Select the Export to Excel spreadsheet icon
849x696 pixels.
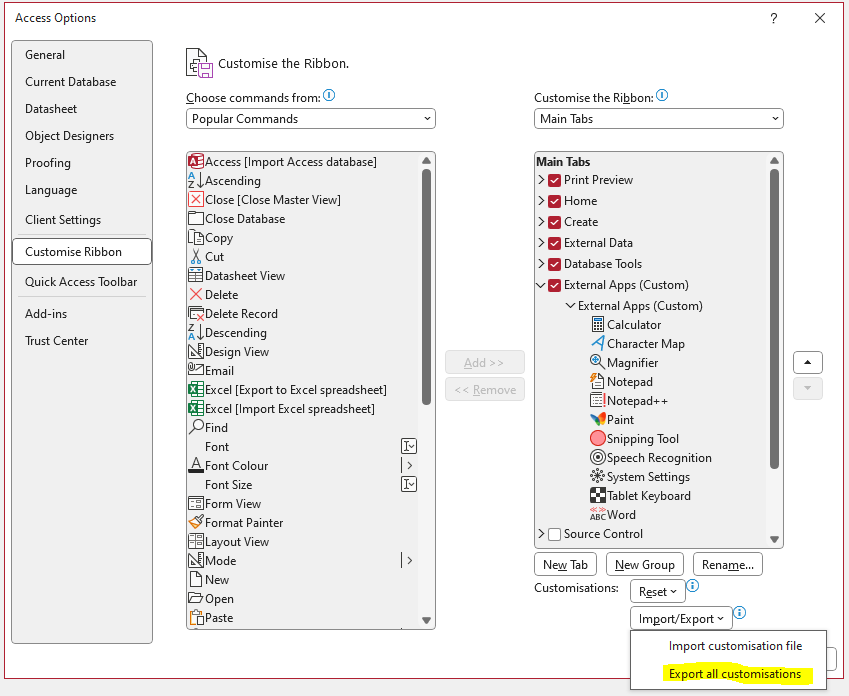[x=195, y=389]
